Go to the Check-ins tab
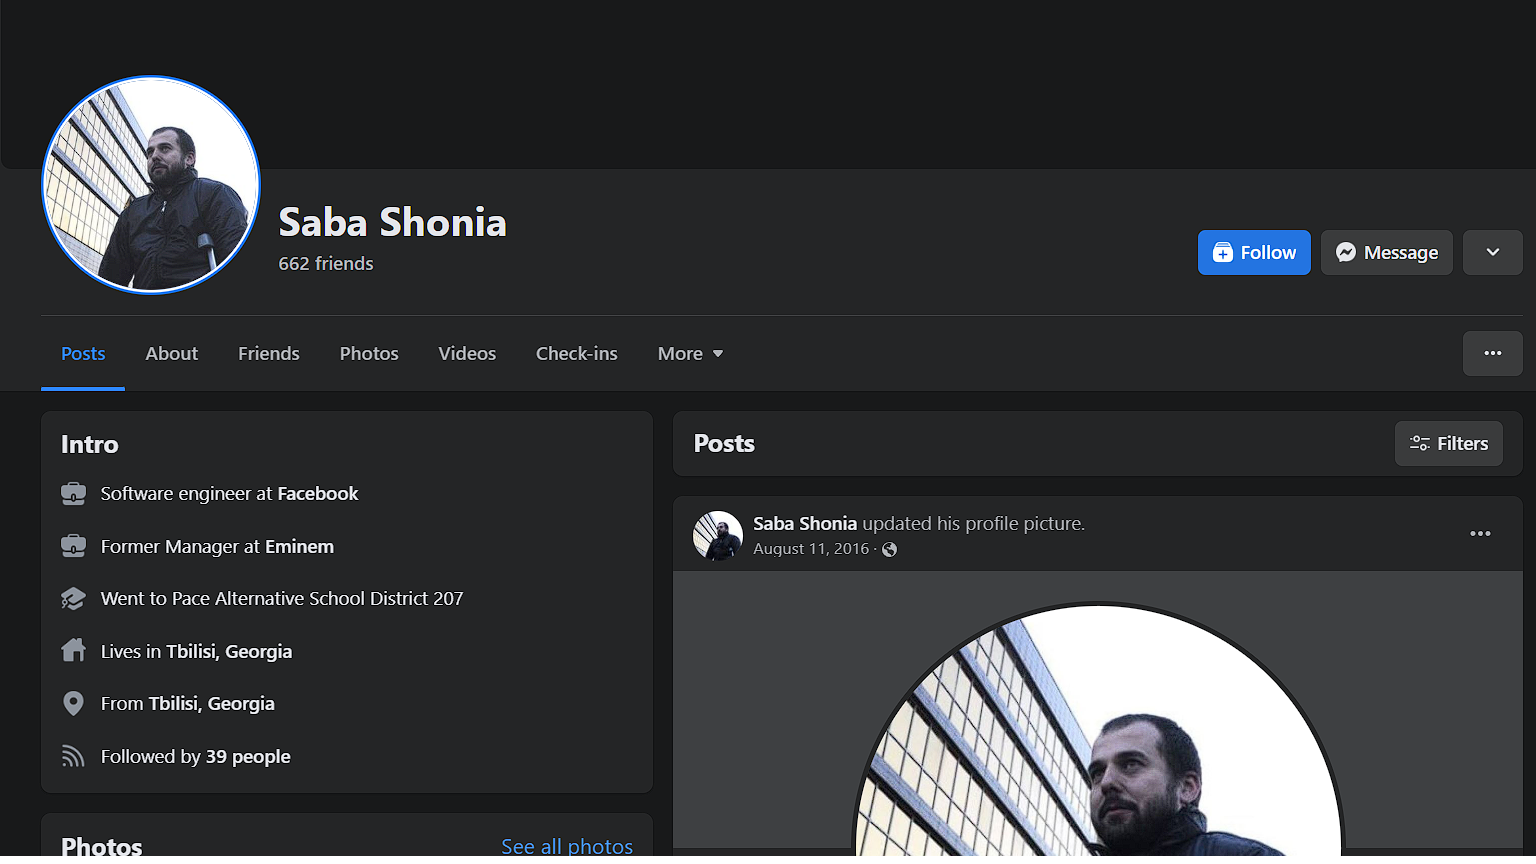This screenshot has width=1536, height=864. (x=576, y=354)
